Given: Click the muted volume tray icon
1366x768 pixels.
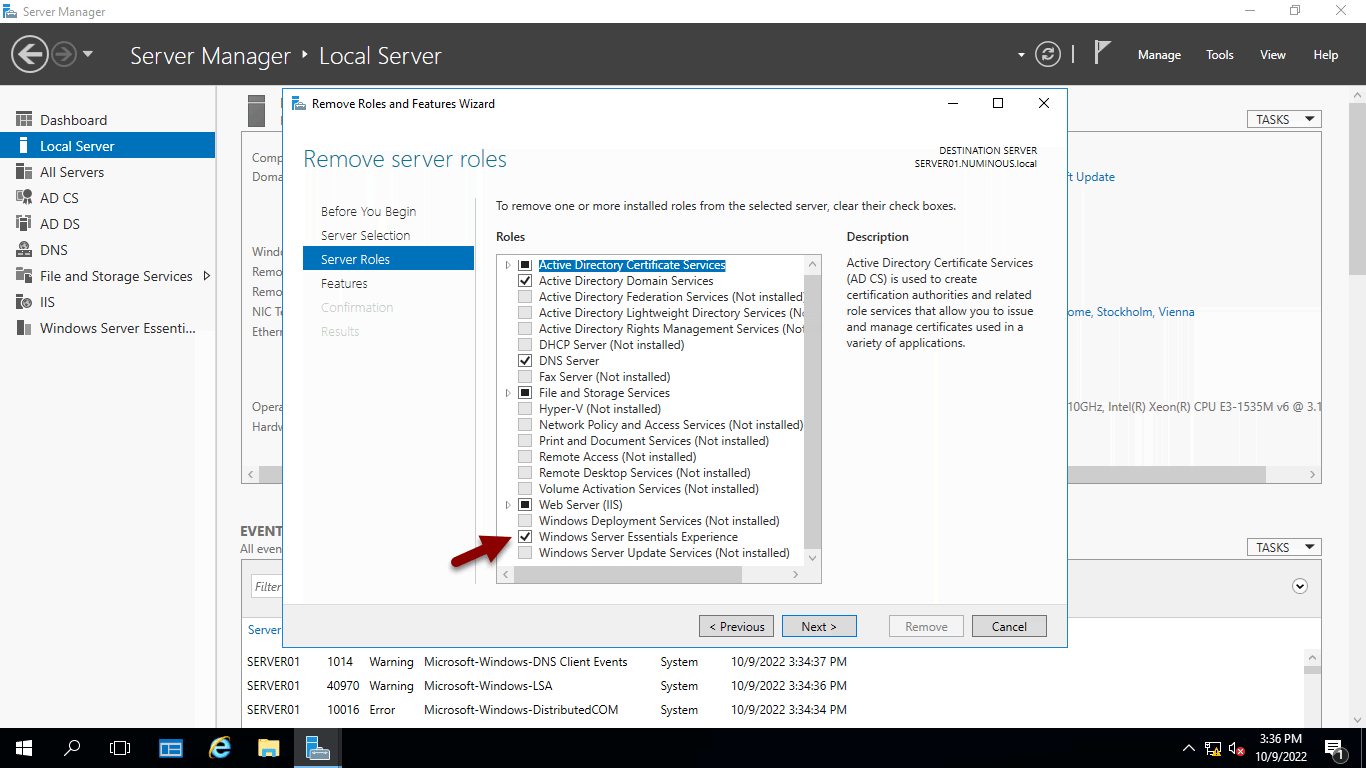Looking at the screenshot, I should pos(1237,748).
